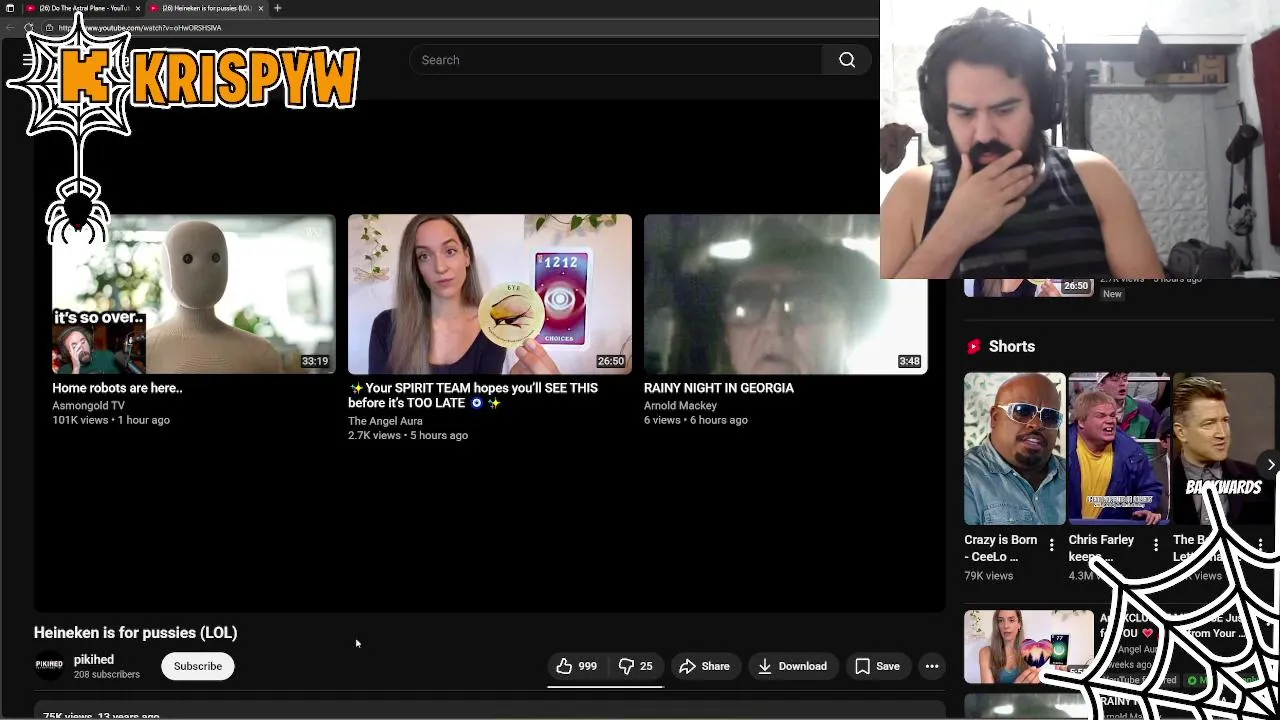Viewport: 1280px width, 720px height.
Task: Click '101K views • 1 hour ago' text
Action: click(111, 420)
